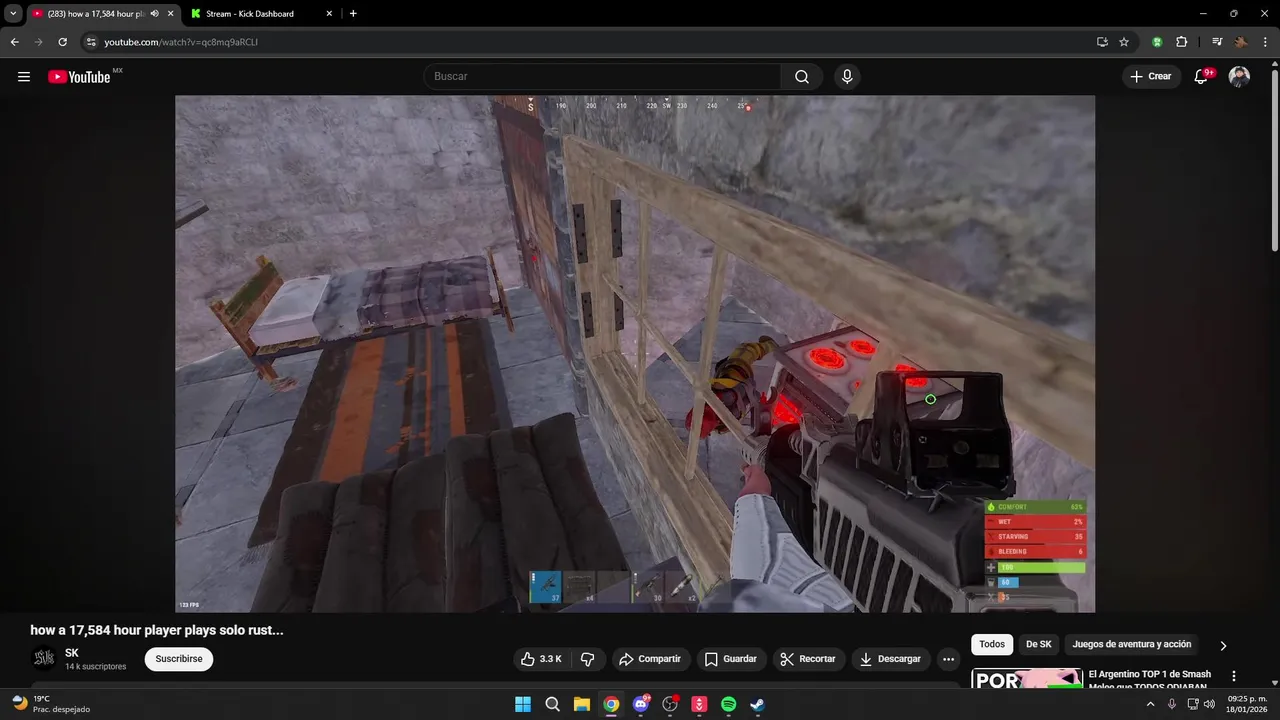Select the De SK filter chip
This screenshot has height=720, width=1280.
coord(1038,645)
